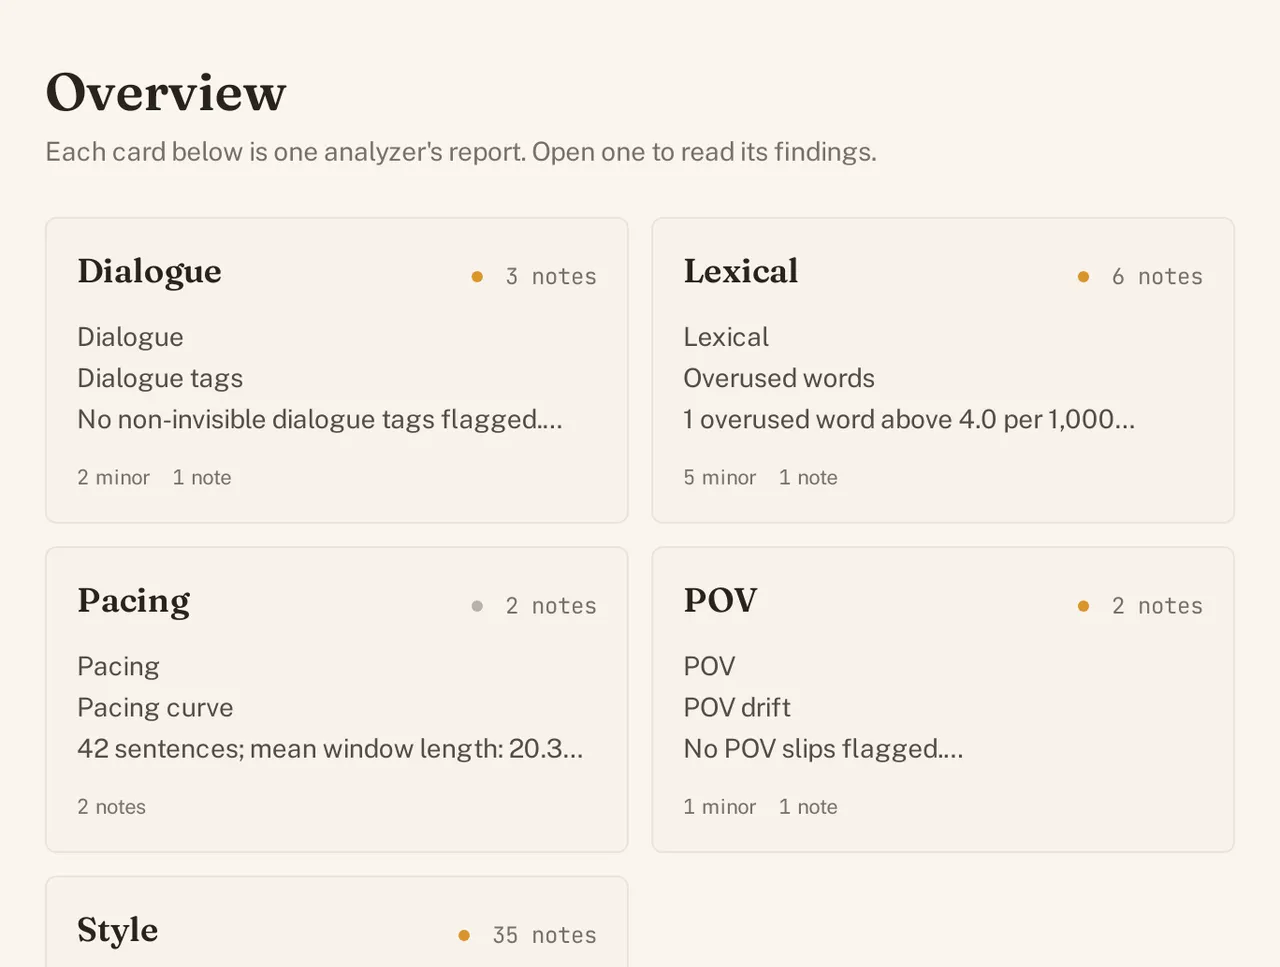Click the 'Overused words' summary line

(x=779, y=379)
